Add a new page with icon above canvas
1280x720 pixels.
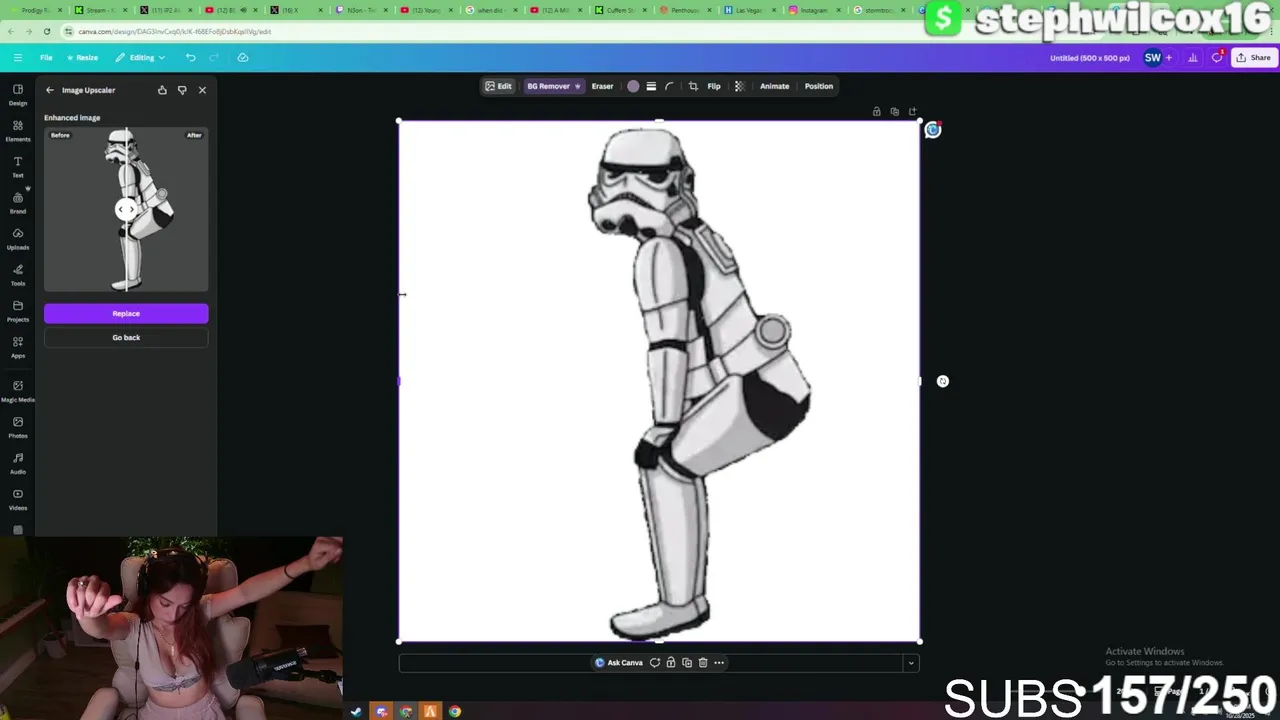tap(913, 111)
